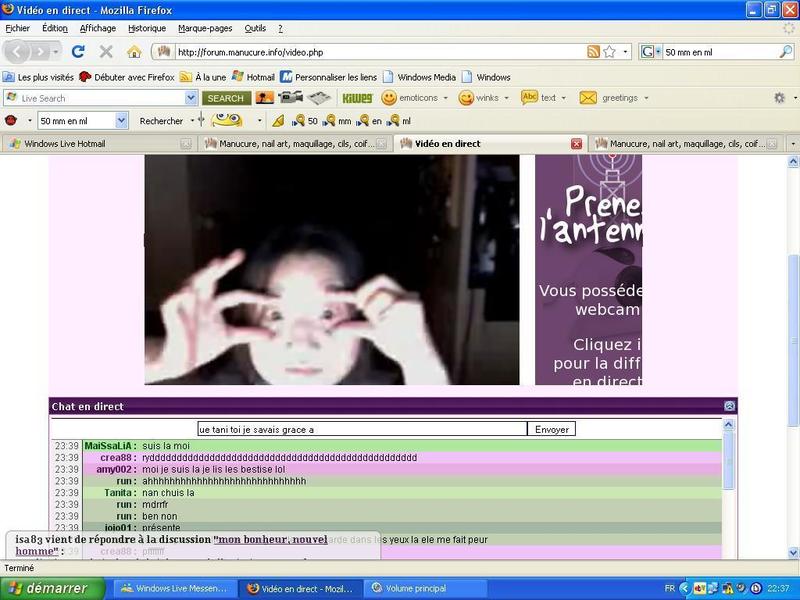The width and height of the screenshot is (800, 600).
Task: Open the winks toolbar icon
Action: (466, 98)
